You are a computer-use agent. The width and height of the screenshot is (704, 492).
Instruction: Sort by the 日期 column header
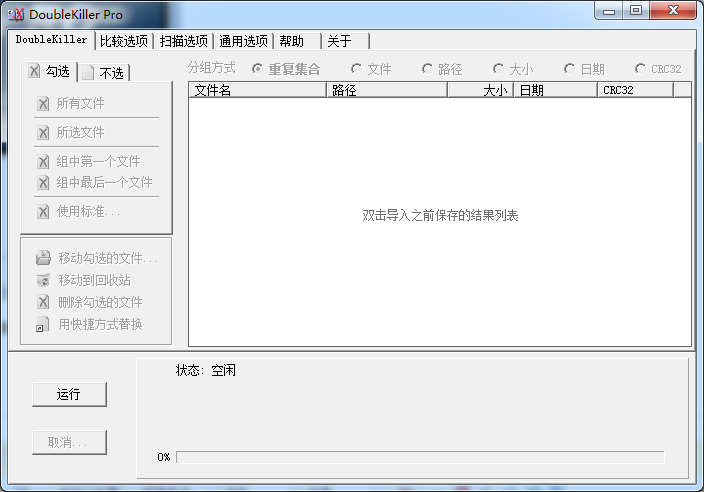(555, 90)
